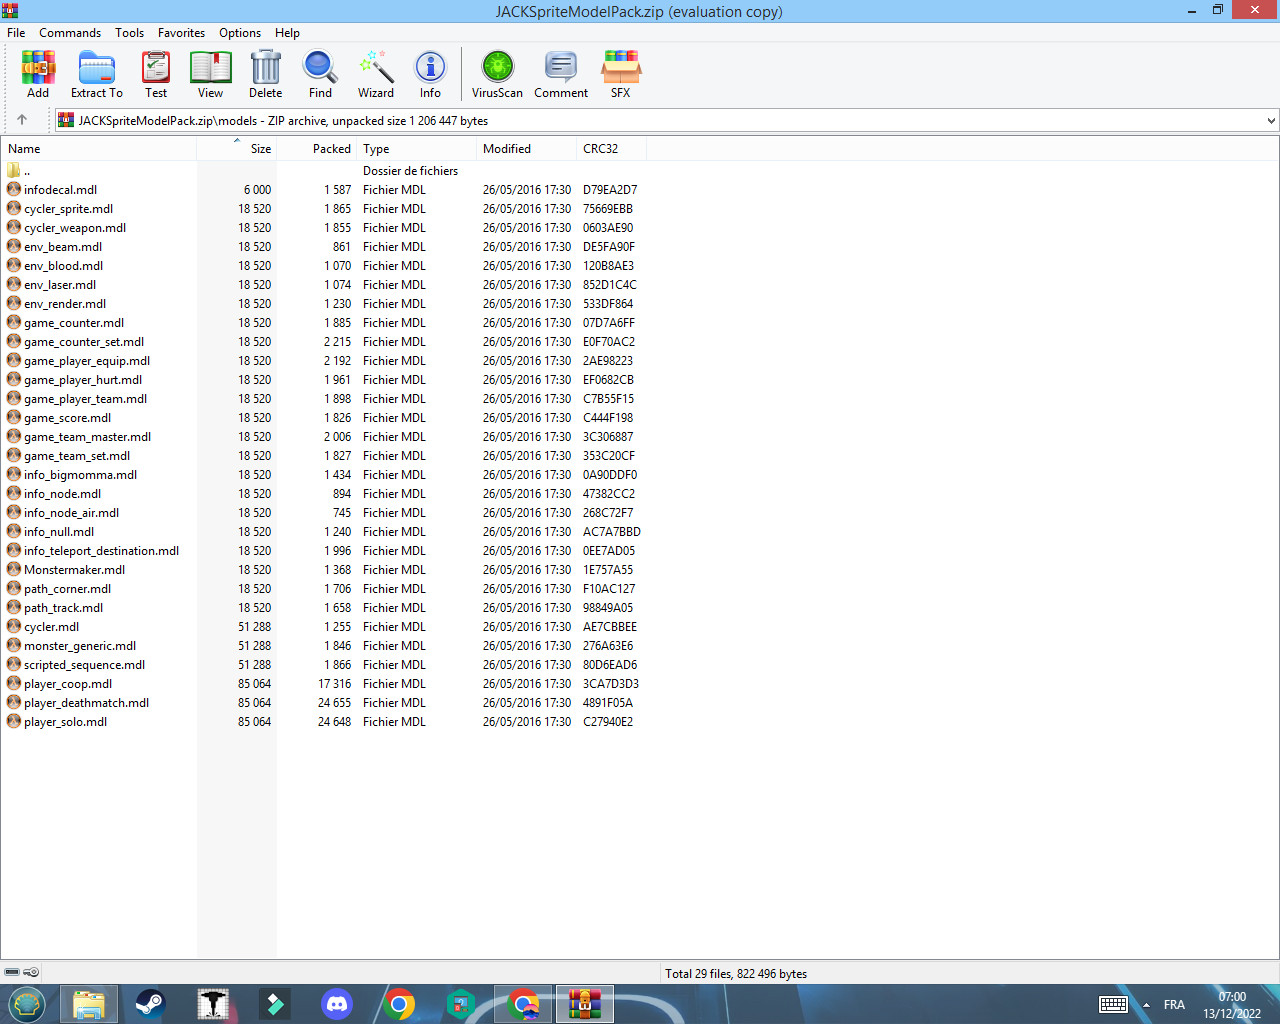
Task: Launch the Wizard tool
Action: [x=376, y=74]
